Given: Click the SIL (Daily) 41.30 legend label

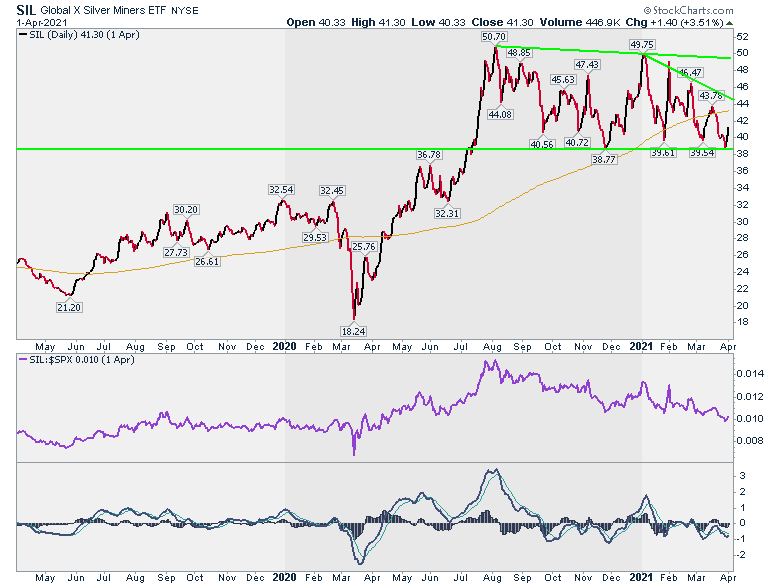Looking at the screenshot, I should (x=84, y=35).
